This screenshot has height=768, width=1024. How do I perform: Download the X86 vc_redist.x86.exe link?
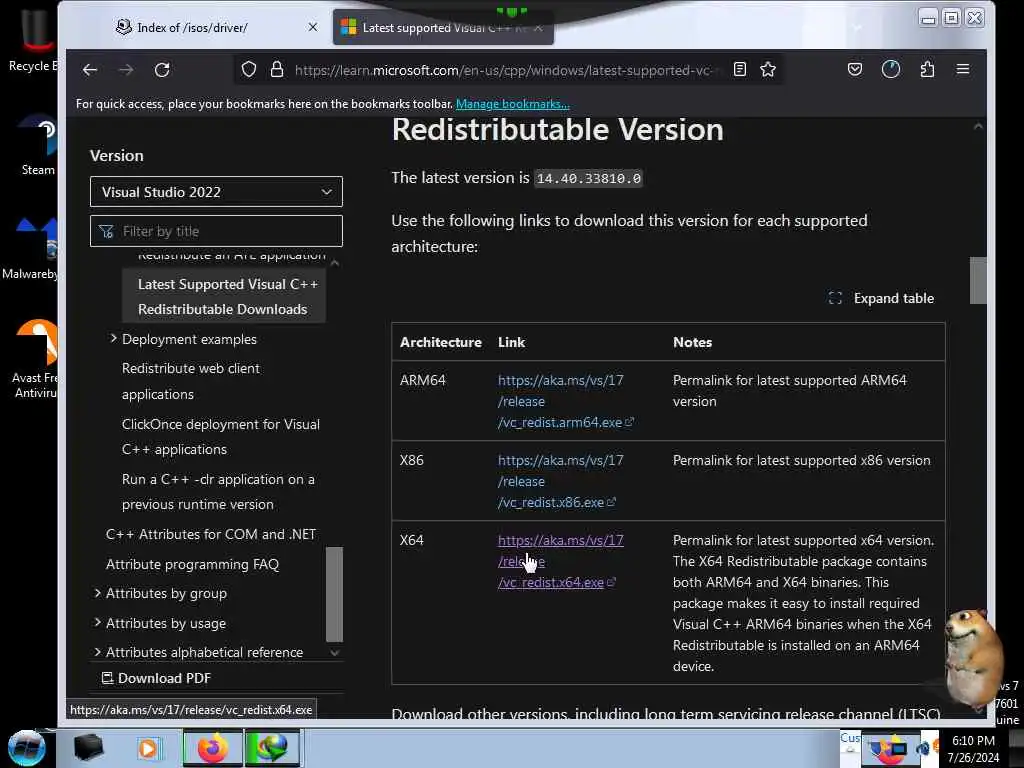[560, 481]
